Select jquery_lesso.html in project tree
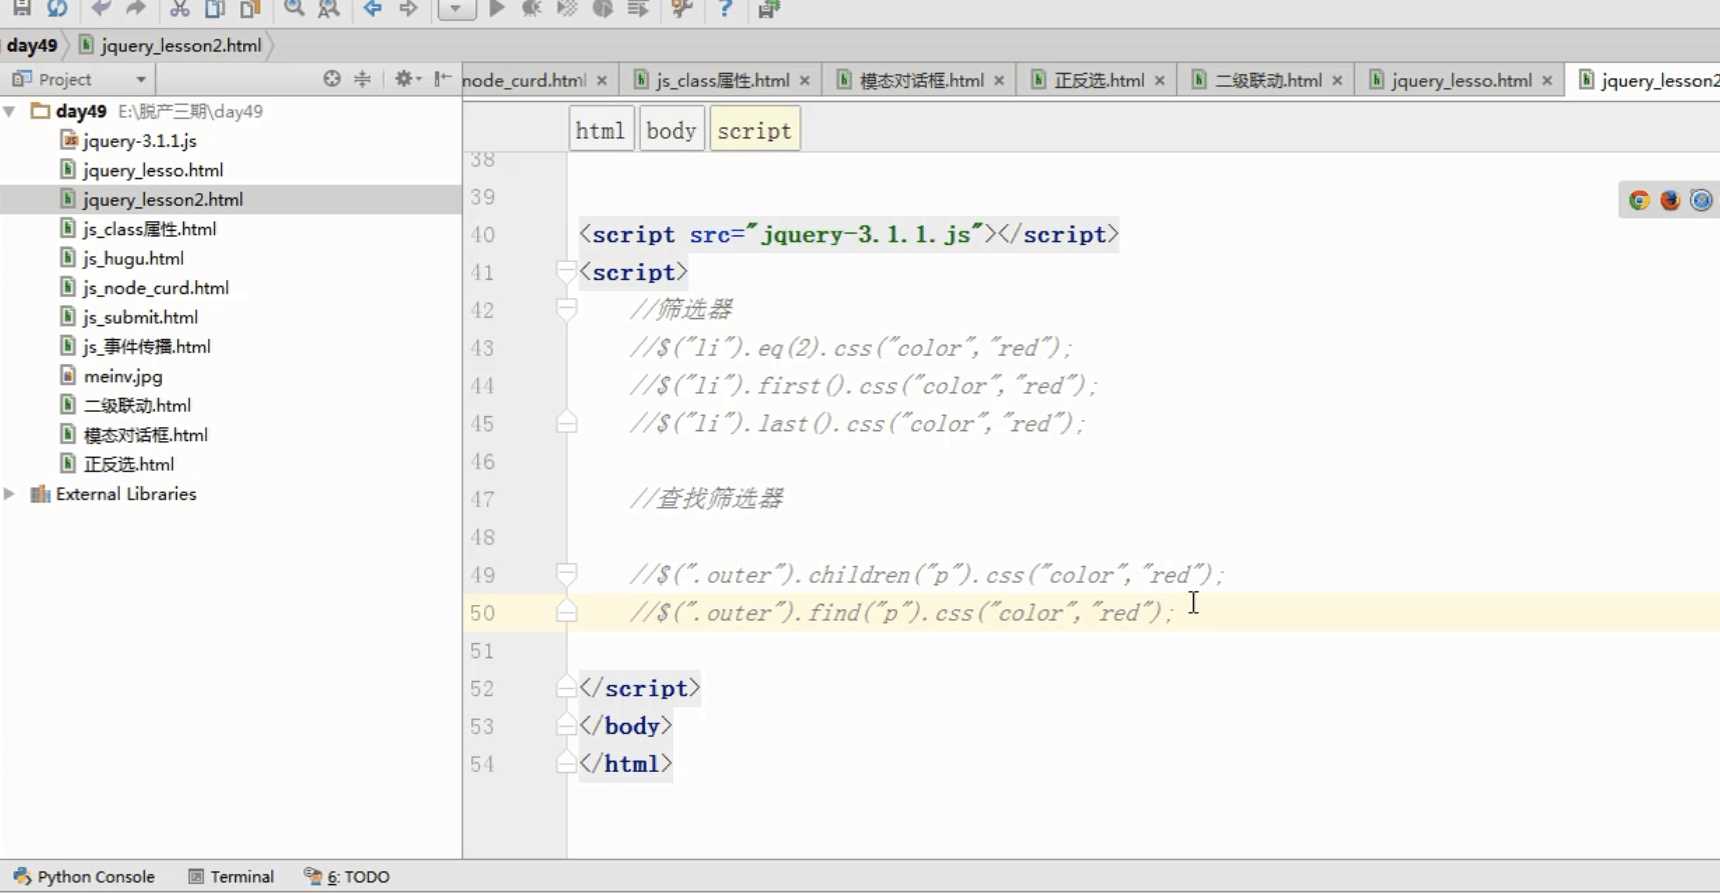1720x893 pixels. coord(141,170)
